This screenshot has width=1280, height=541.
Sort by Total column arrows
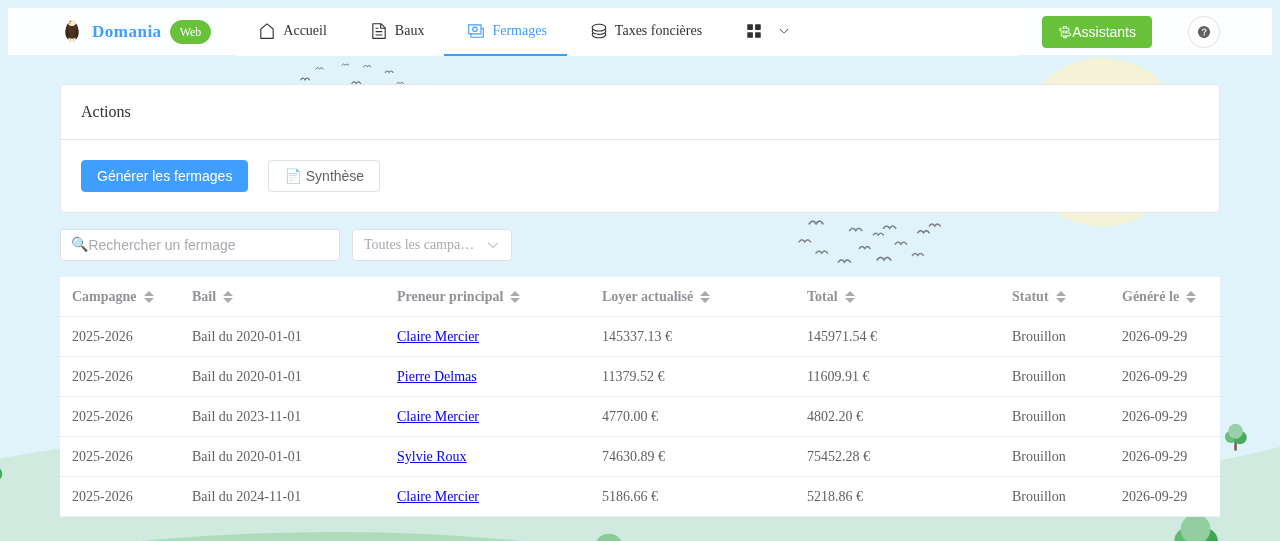coord(850,297)
